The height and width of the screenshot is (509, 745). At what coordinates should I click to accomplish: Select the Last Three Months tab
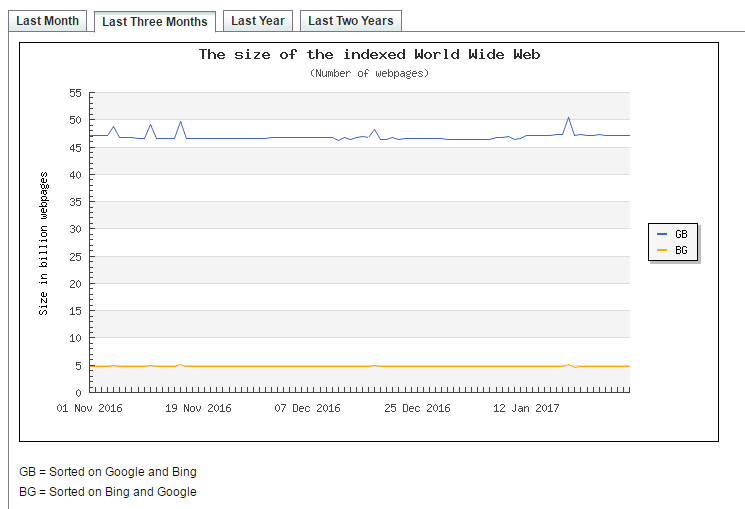[x=155, y=22]
